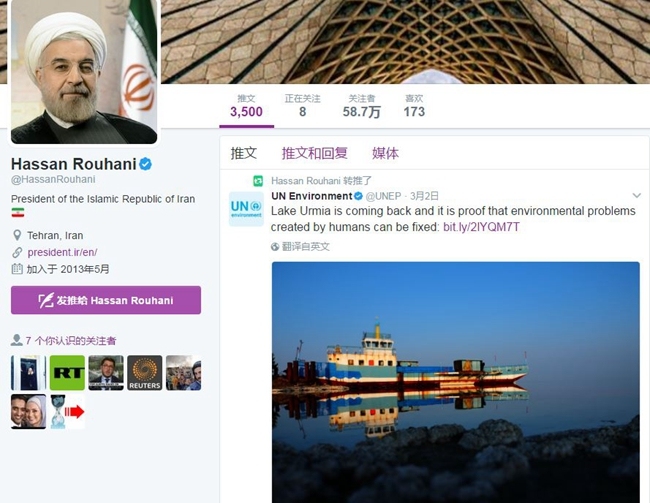Click the globe icon beside 翻译自英文
Screen dimensions: 650x503
pos(275,247)
